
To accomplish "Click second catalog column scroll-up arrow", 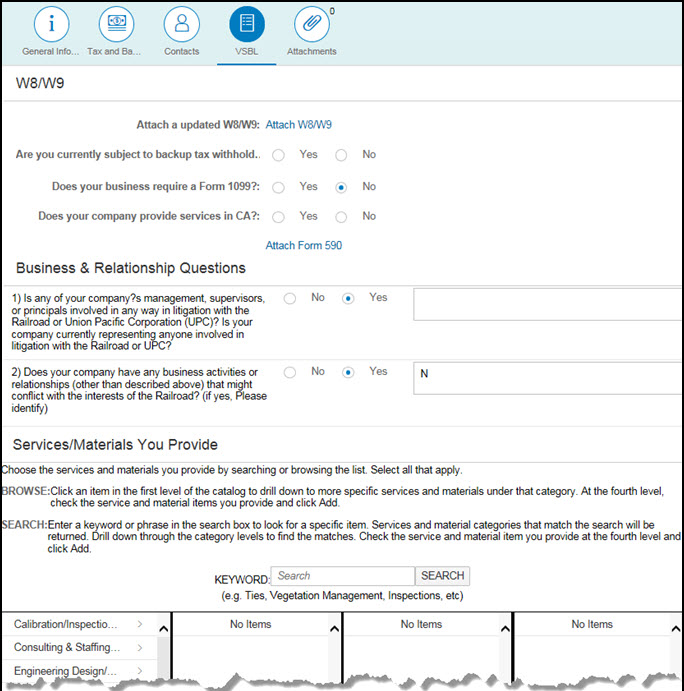I will pos(335,629).
